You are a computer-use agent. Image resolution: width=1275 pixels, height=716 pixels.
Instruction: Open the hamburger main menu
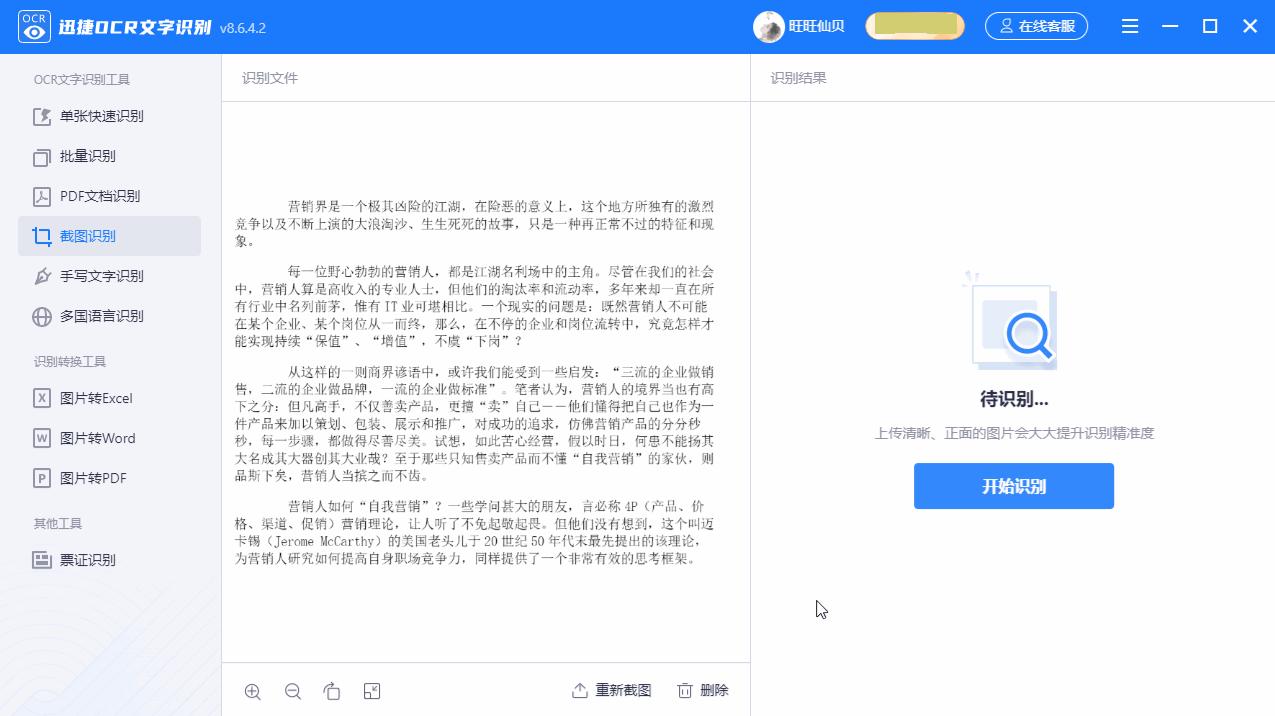(1129, 26)
